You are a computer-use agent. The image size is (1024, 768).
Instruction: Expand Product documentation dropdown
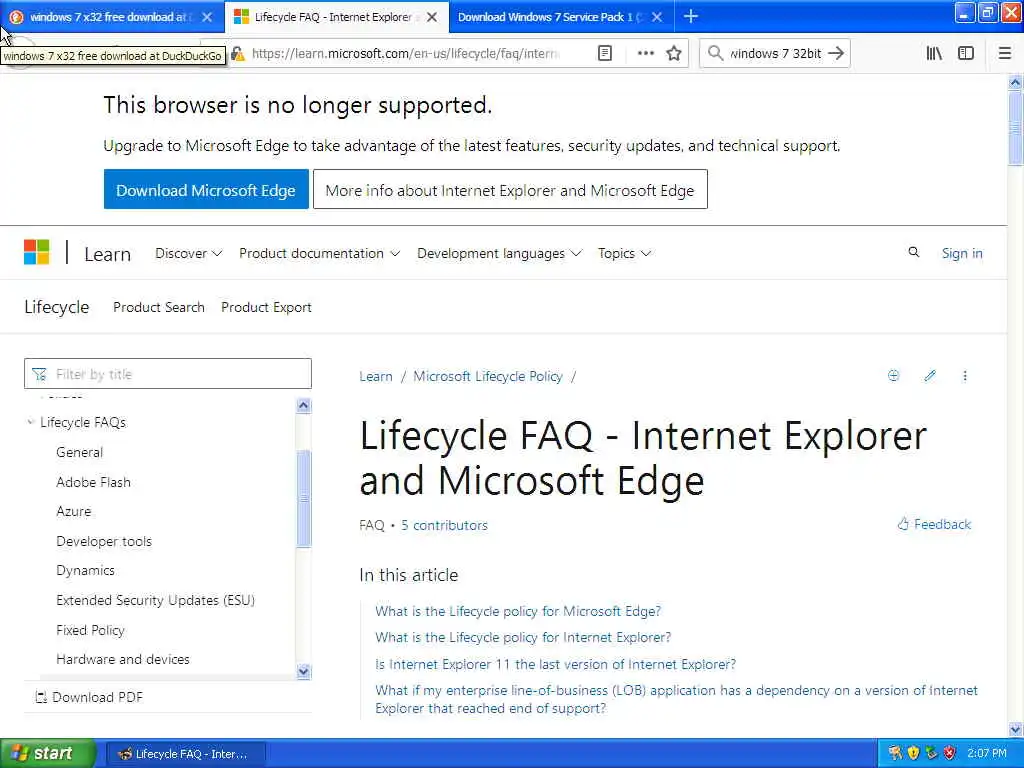(x=319, y=253)
